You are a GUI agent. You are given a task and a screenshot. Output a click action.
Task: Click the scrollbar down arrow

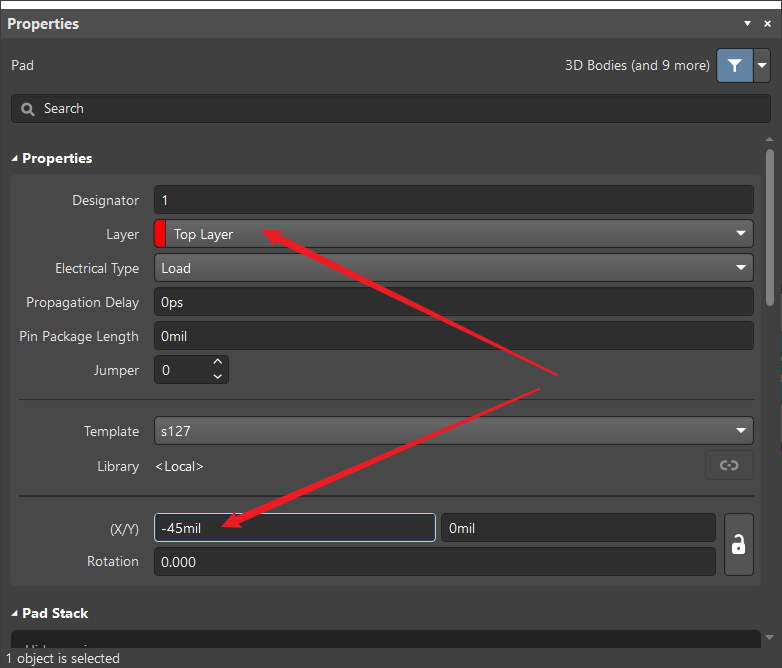pyautogui.click(x=770, y=637)
